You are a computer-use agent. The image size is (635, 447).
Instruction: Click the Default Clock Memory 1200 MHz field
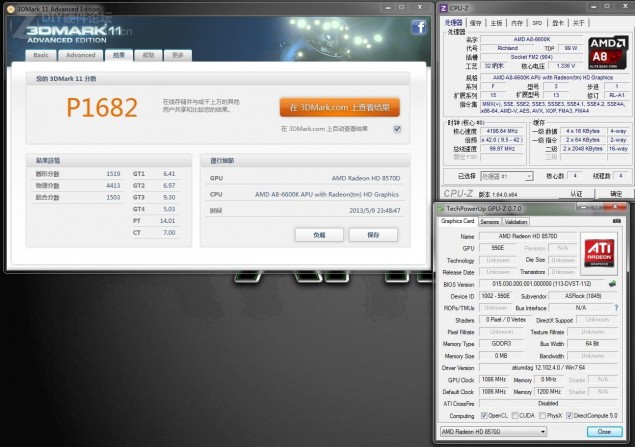[x=549, y=392]
